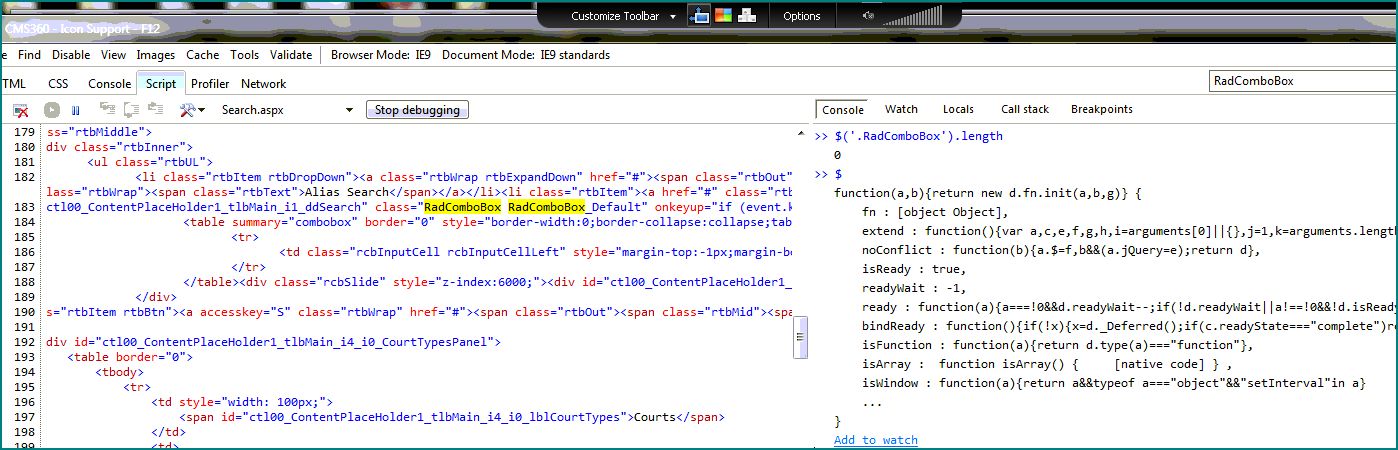Open the Cache menu
The height and width of the screenshot is (450, 1398).
pos(203,55)
